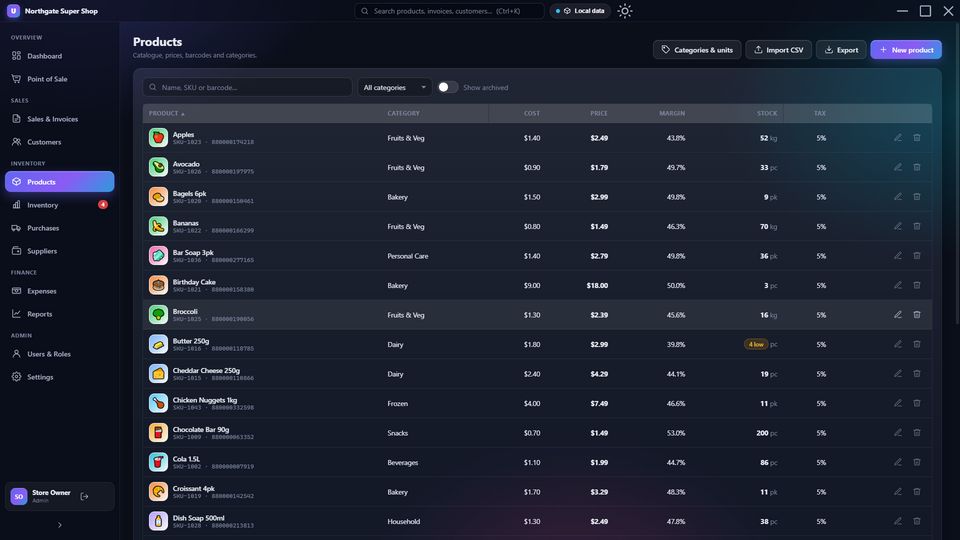Click the Local data status pill
Image resolution: width=960 pixels, height=540 pixels.
coord(580,11)
